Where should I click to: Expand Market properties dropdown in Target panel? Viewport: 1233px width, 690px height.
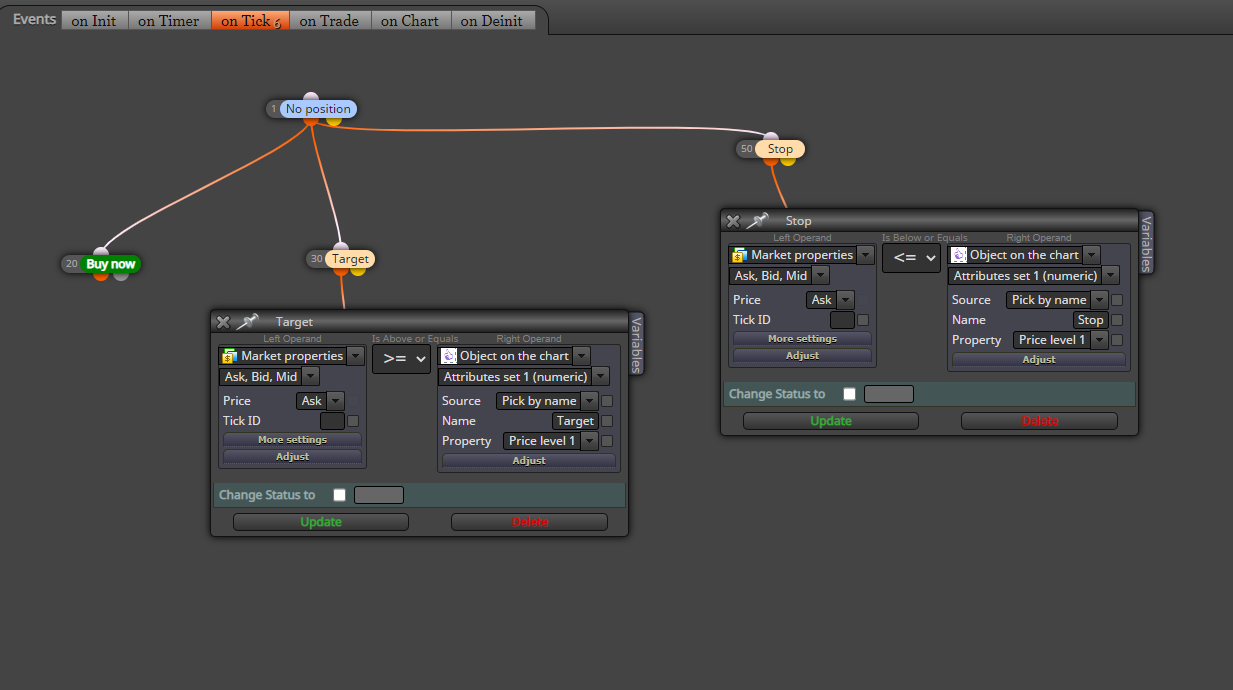click(355, 356)
